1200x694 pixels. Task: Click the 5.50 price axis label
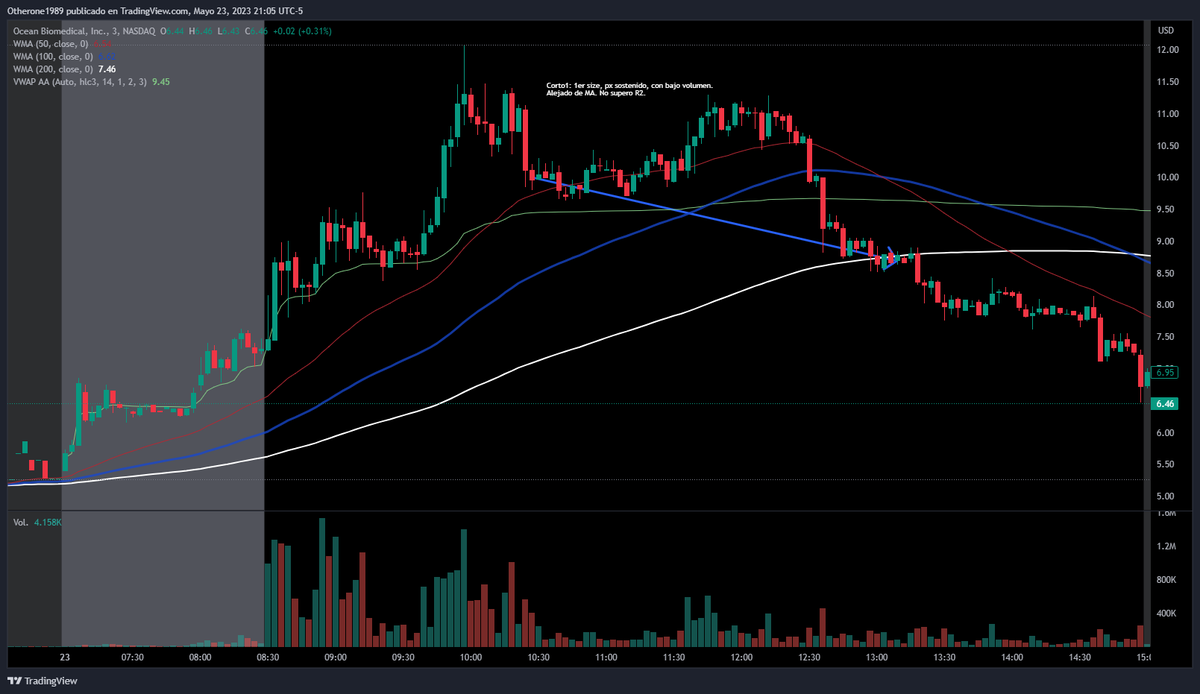click(1165, 465)
